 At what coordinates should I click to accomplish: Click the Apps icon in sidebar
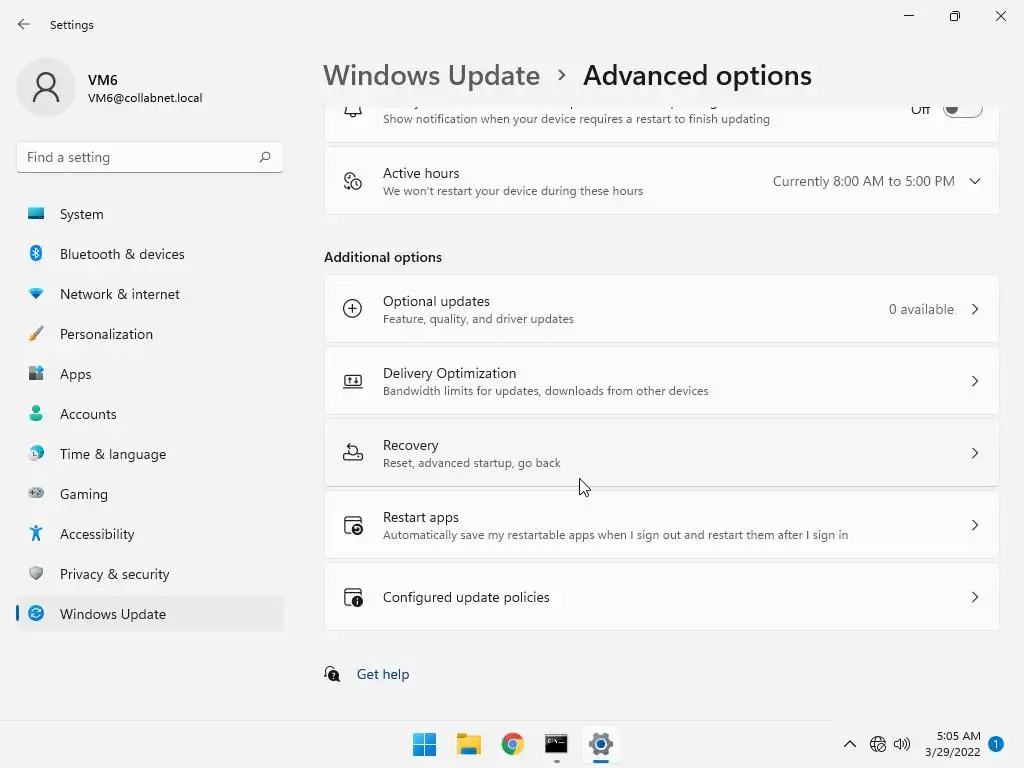[x=36, y=374]
